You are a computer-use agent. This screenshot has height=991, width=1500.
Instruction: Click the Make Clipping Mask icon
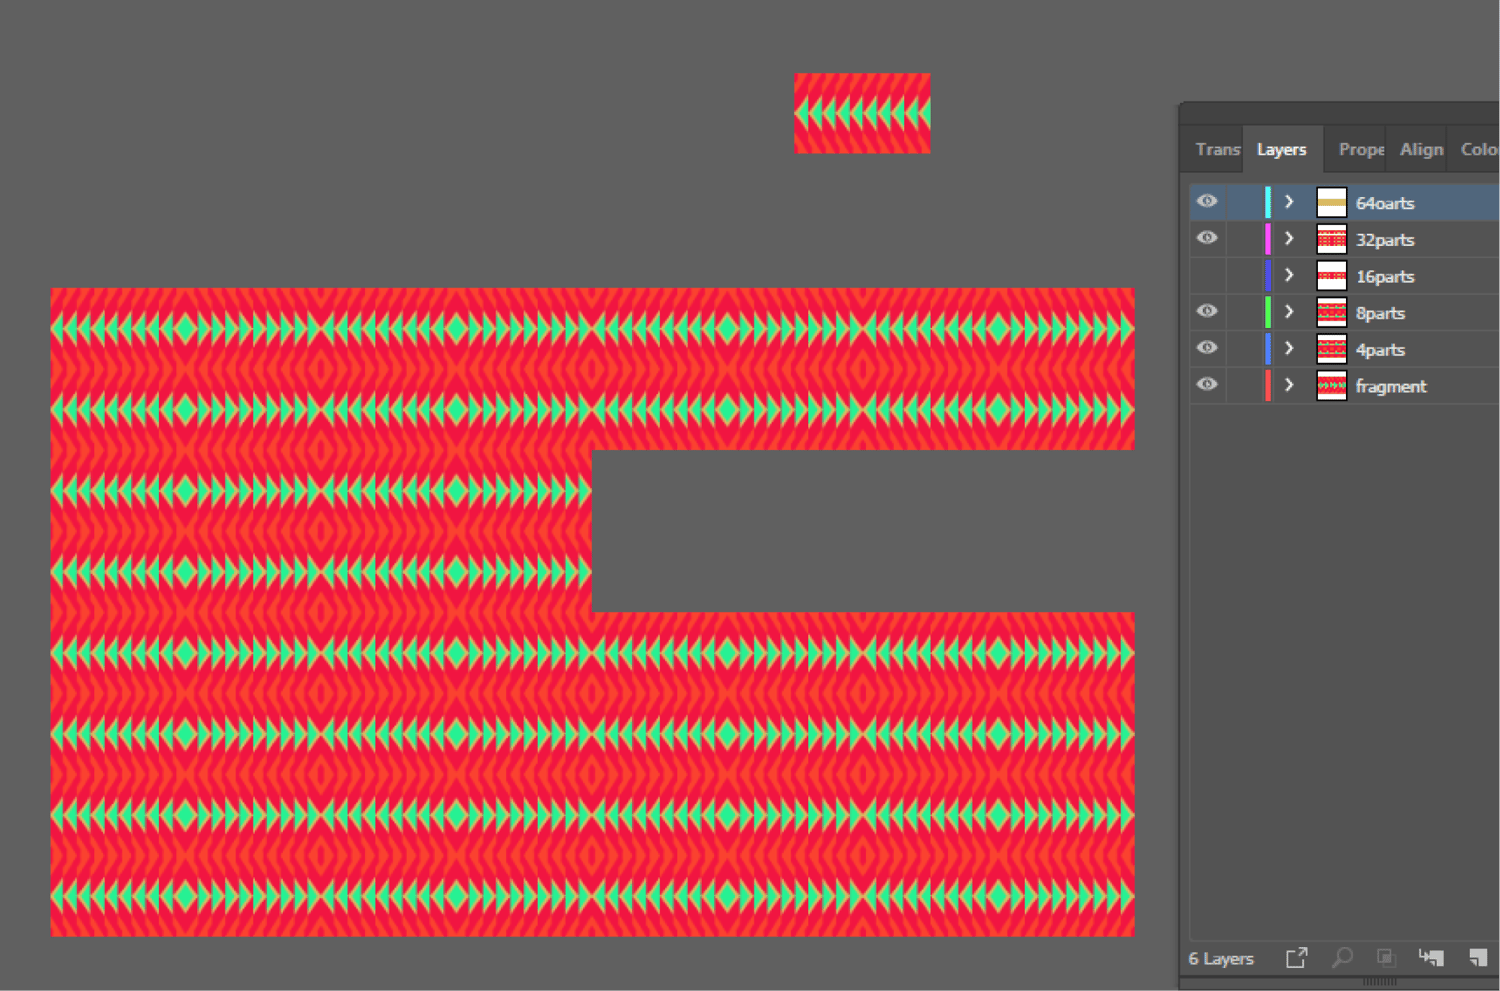point(1386,958)
